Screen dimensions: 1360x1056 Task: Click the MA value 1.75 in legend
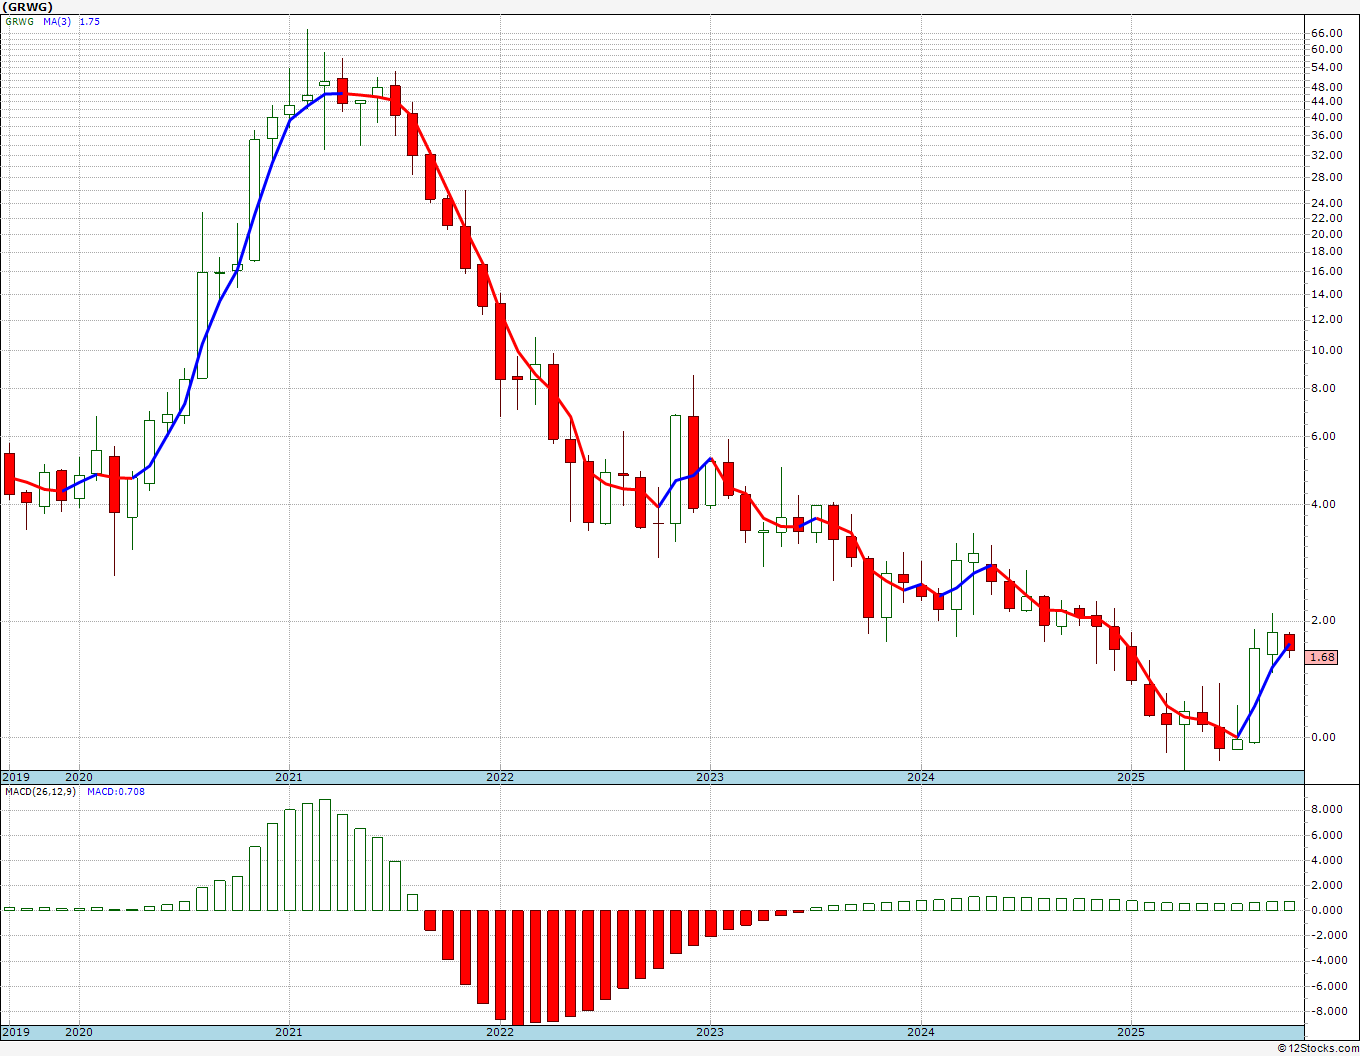89,21
